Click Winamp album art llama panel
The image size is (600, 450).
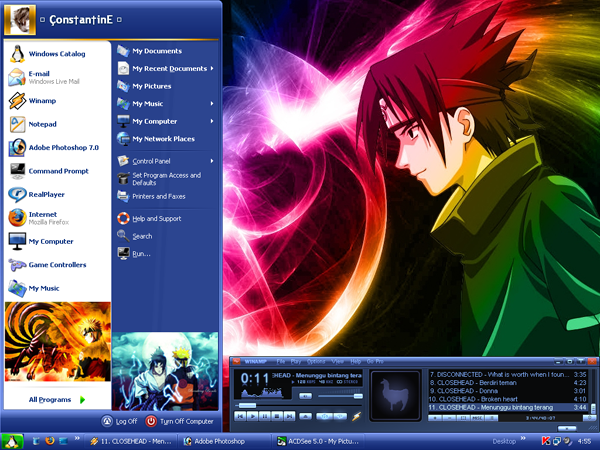395,396
